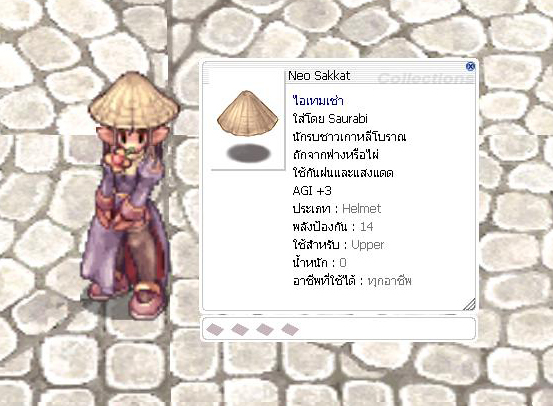
Task: Click the straw hat on the character
Action: pyautogui.click(x=134, y=101)
